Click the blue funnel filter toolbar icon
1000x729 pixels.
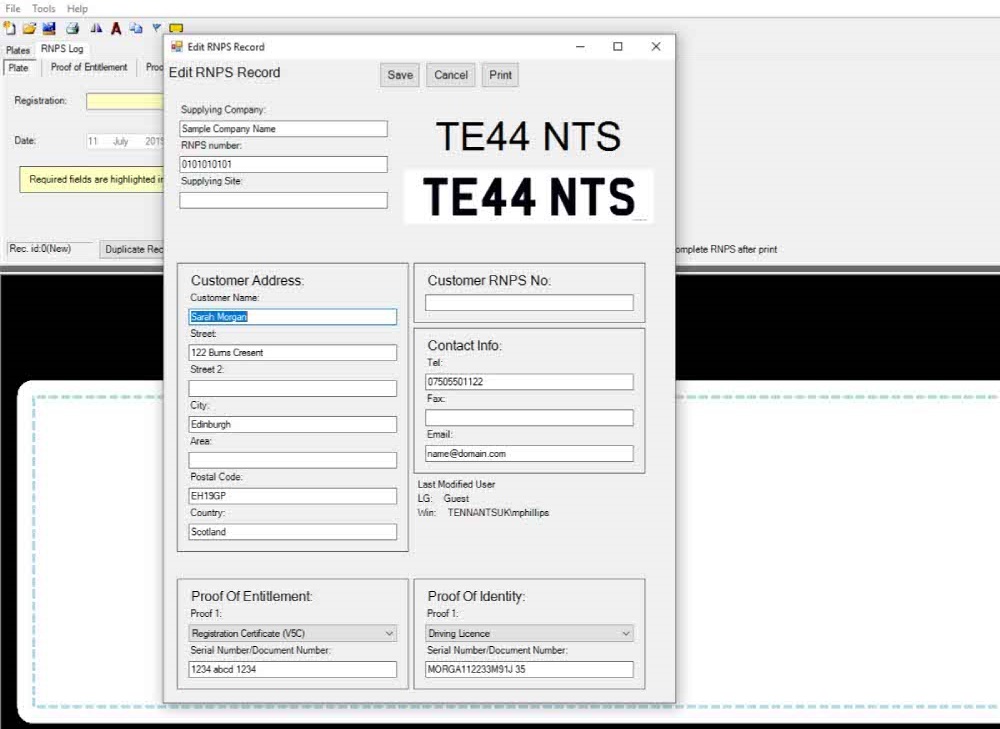pyautogui.click(x=156, y=28)
